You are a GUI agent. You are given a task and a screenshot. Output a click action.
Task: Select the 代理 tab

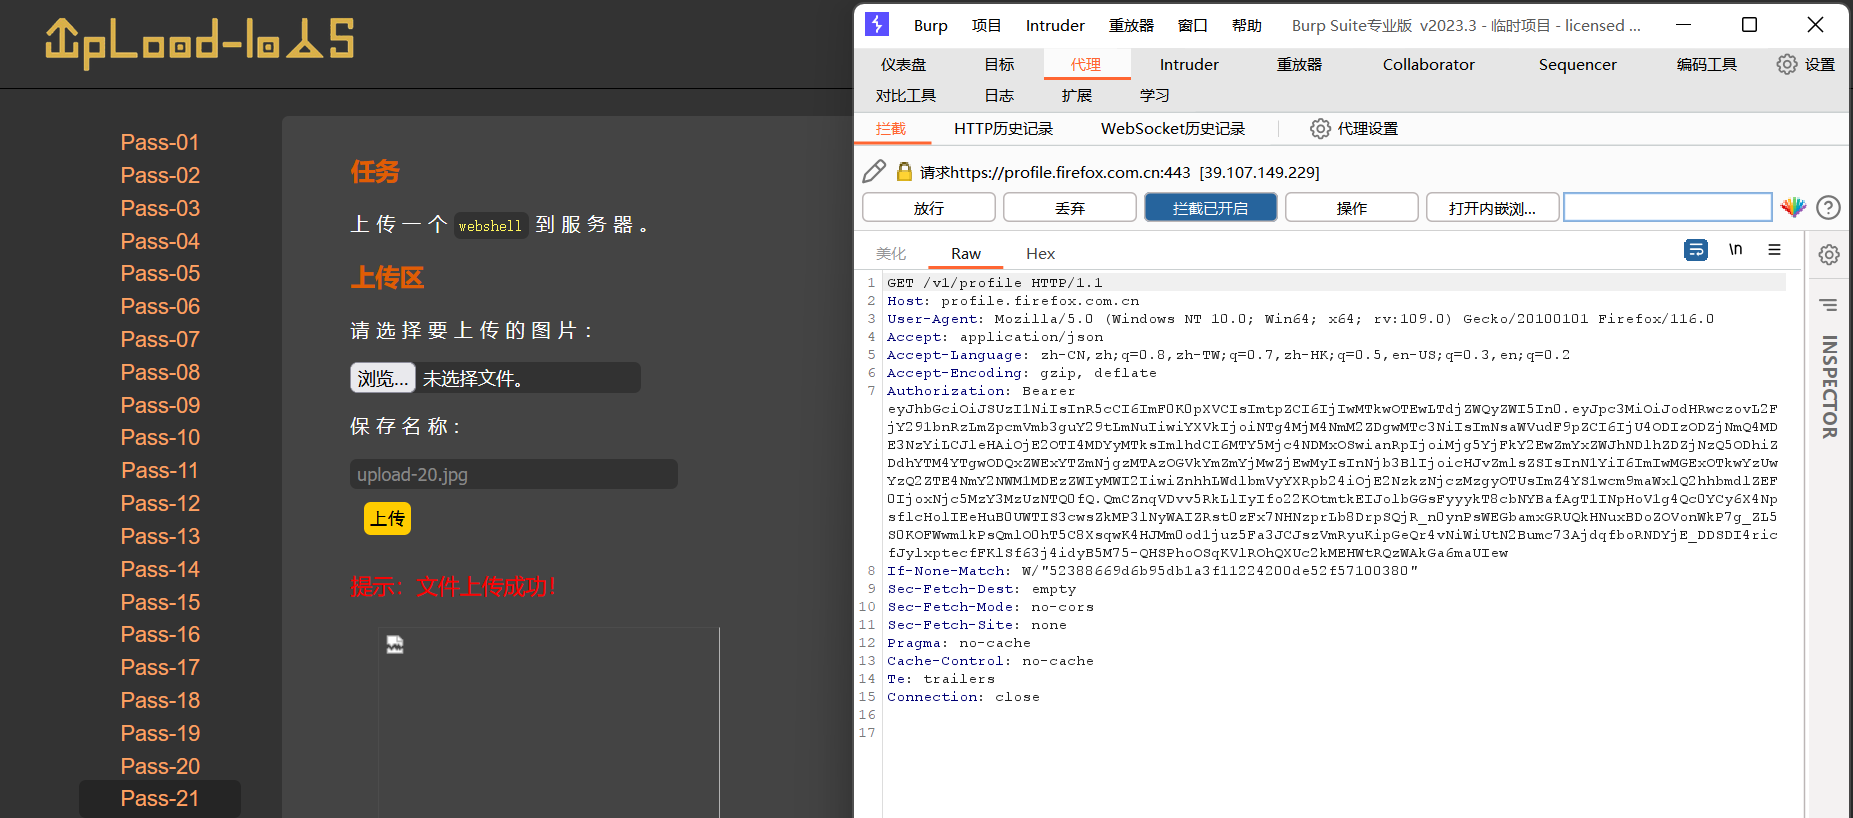tap(1086, 64)
